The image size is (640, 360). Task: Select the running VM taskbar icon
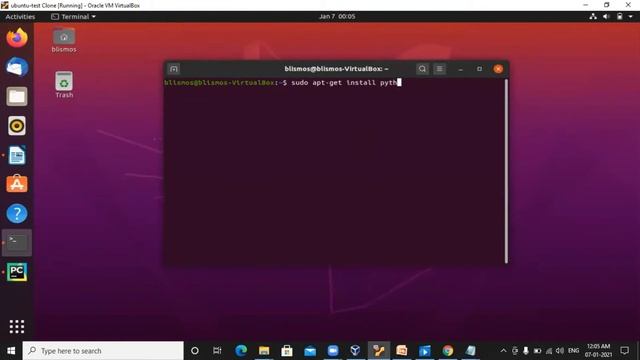click(x=379, y=351)
